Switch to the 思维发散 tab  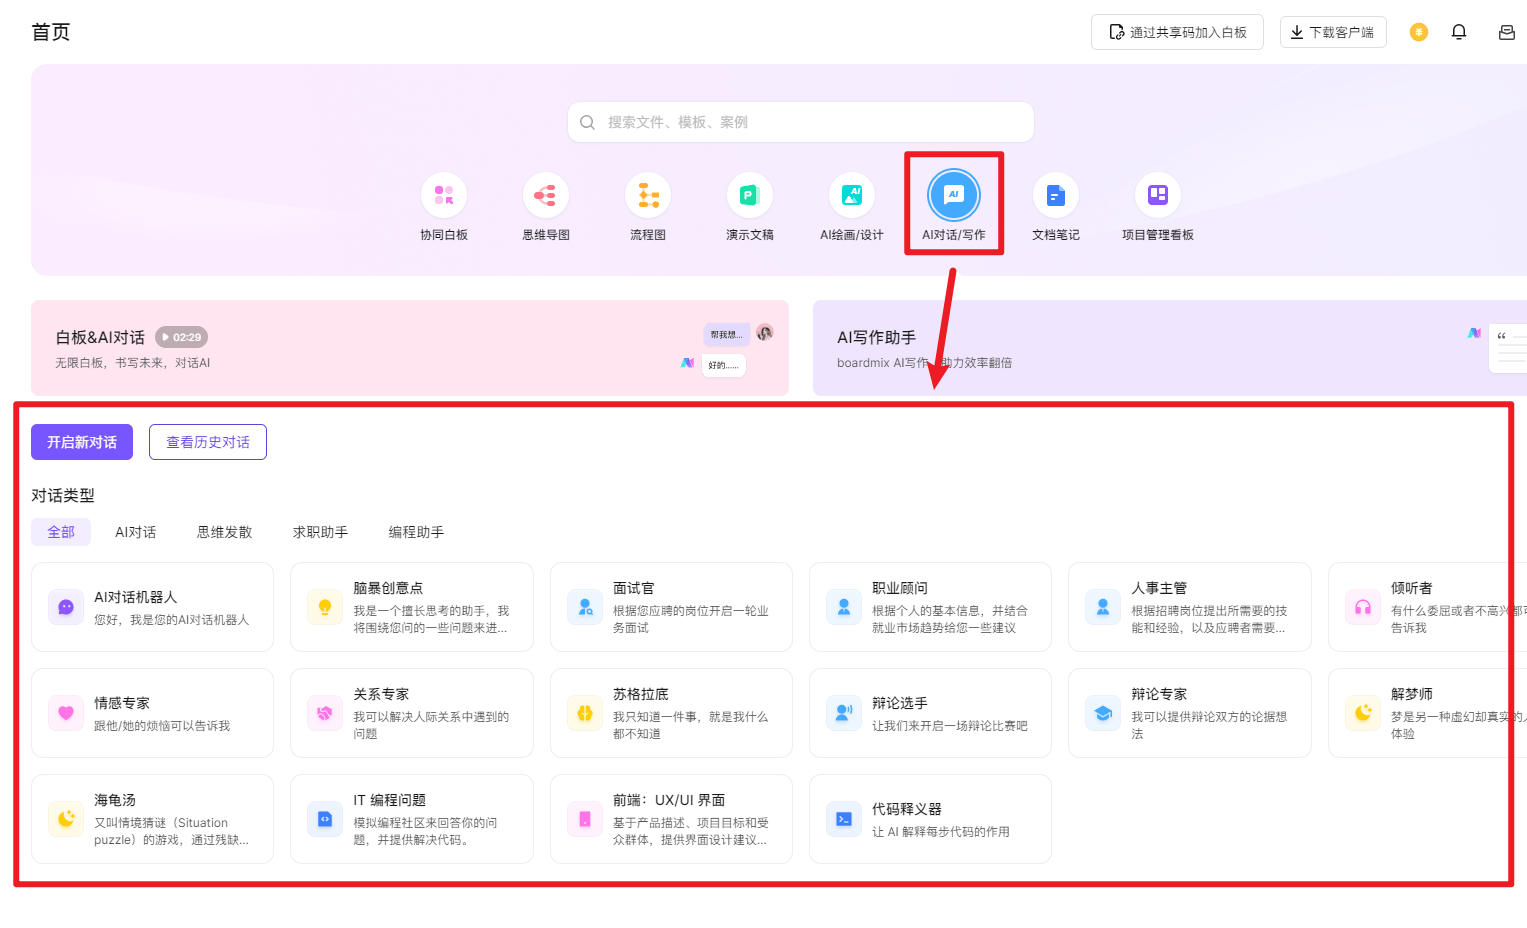pyautogui.click(x=225, y=532)
